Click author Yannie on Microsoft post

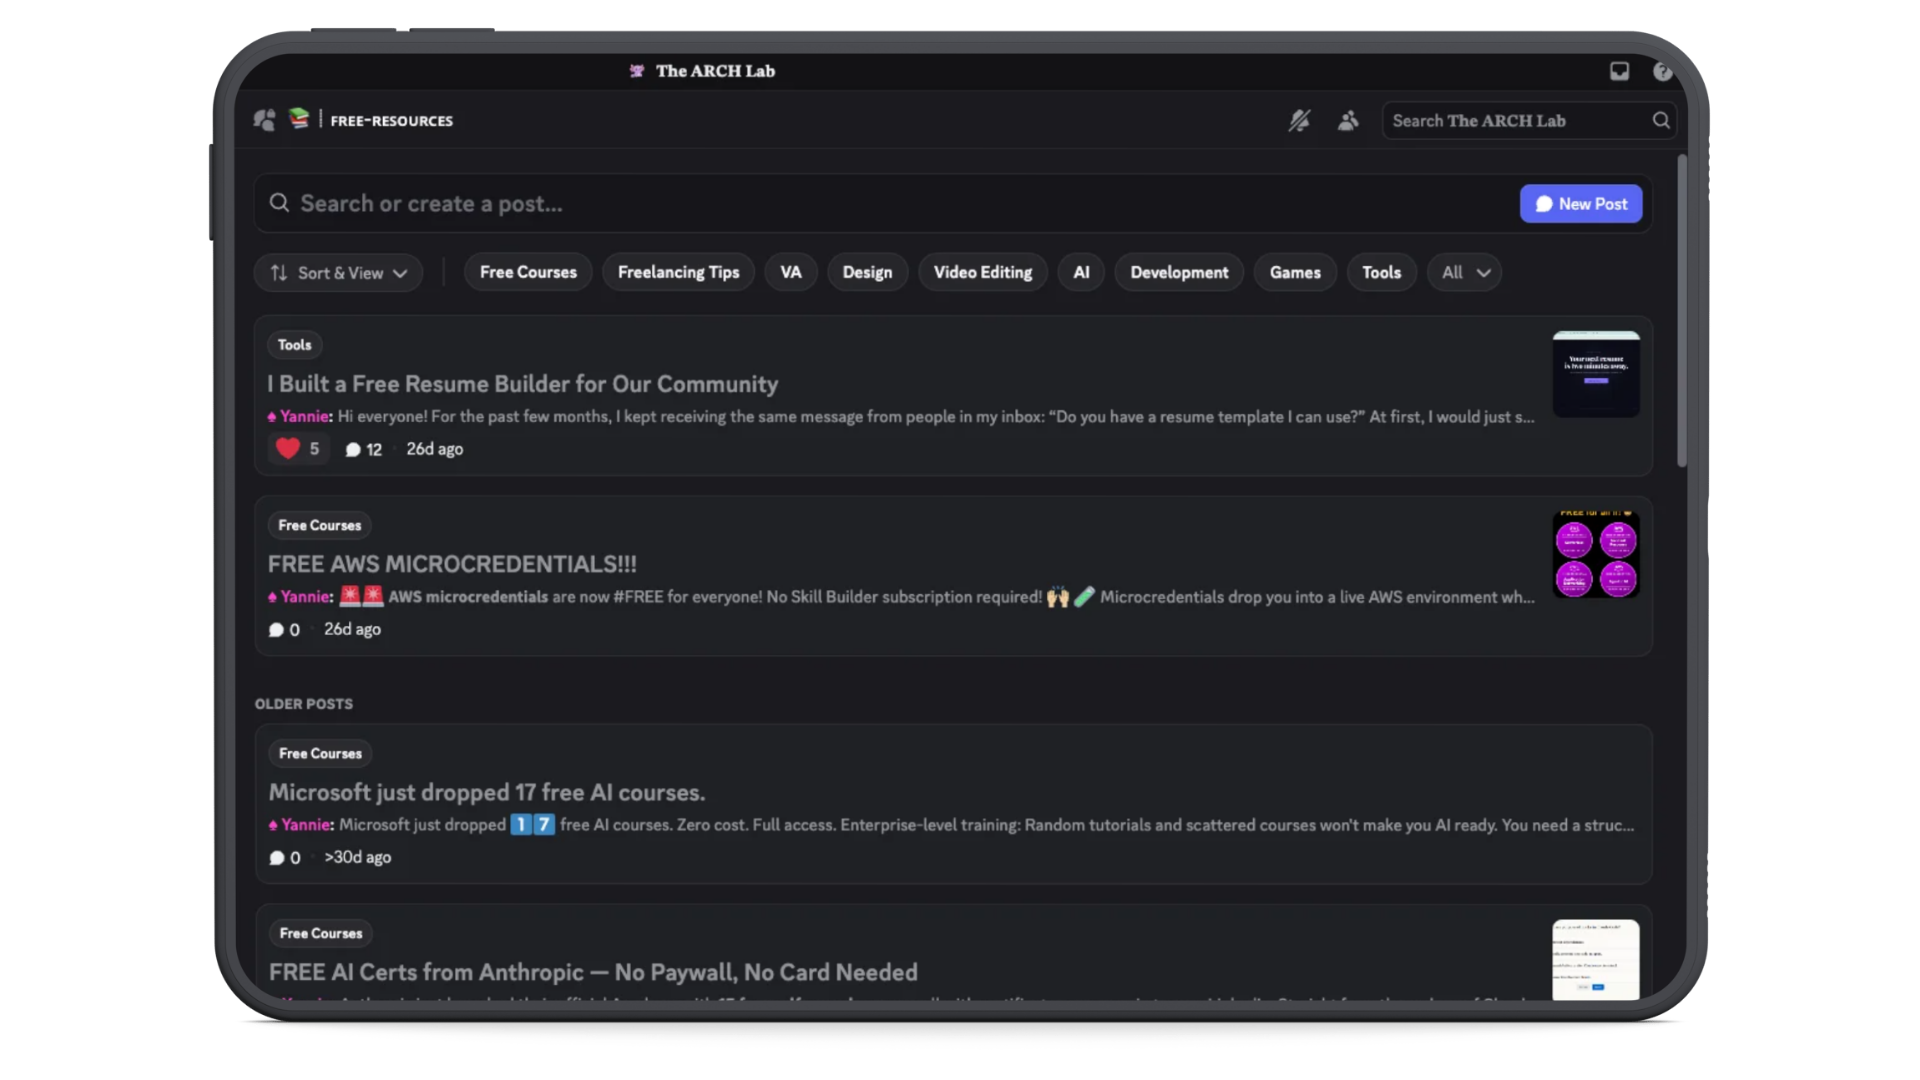click(x=307, y=825)
